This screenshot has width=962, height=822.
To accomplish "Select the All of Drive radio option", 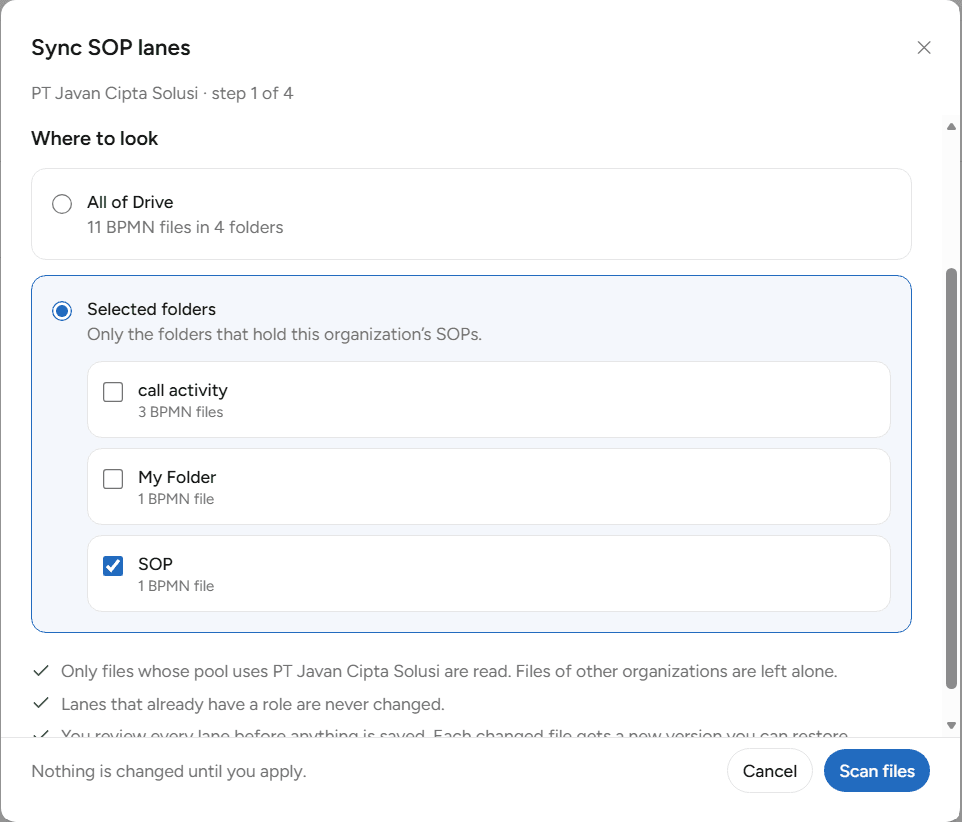I will click(x=62, y=204).
